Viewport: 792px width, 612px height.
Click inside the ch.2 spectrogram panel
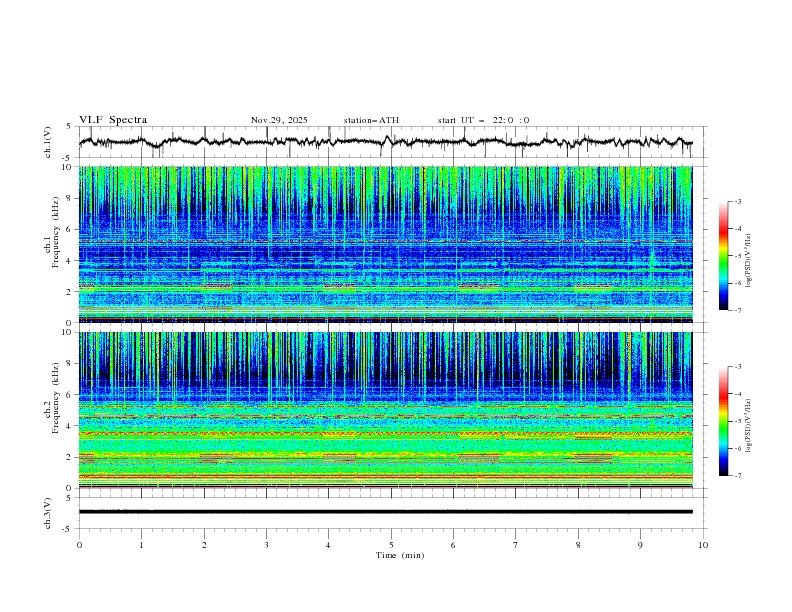385,410
